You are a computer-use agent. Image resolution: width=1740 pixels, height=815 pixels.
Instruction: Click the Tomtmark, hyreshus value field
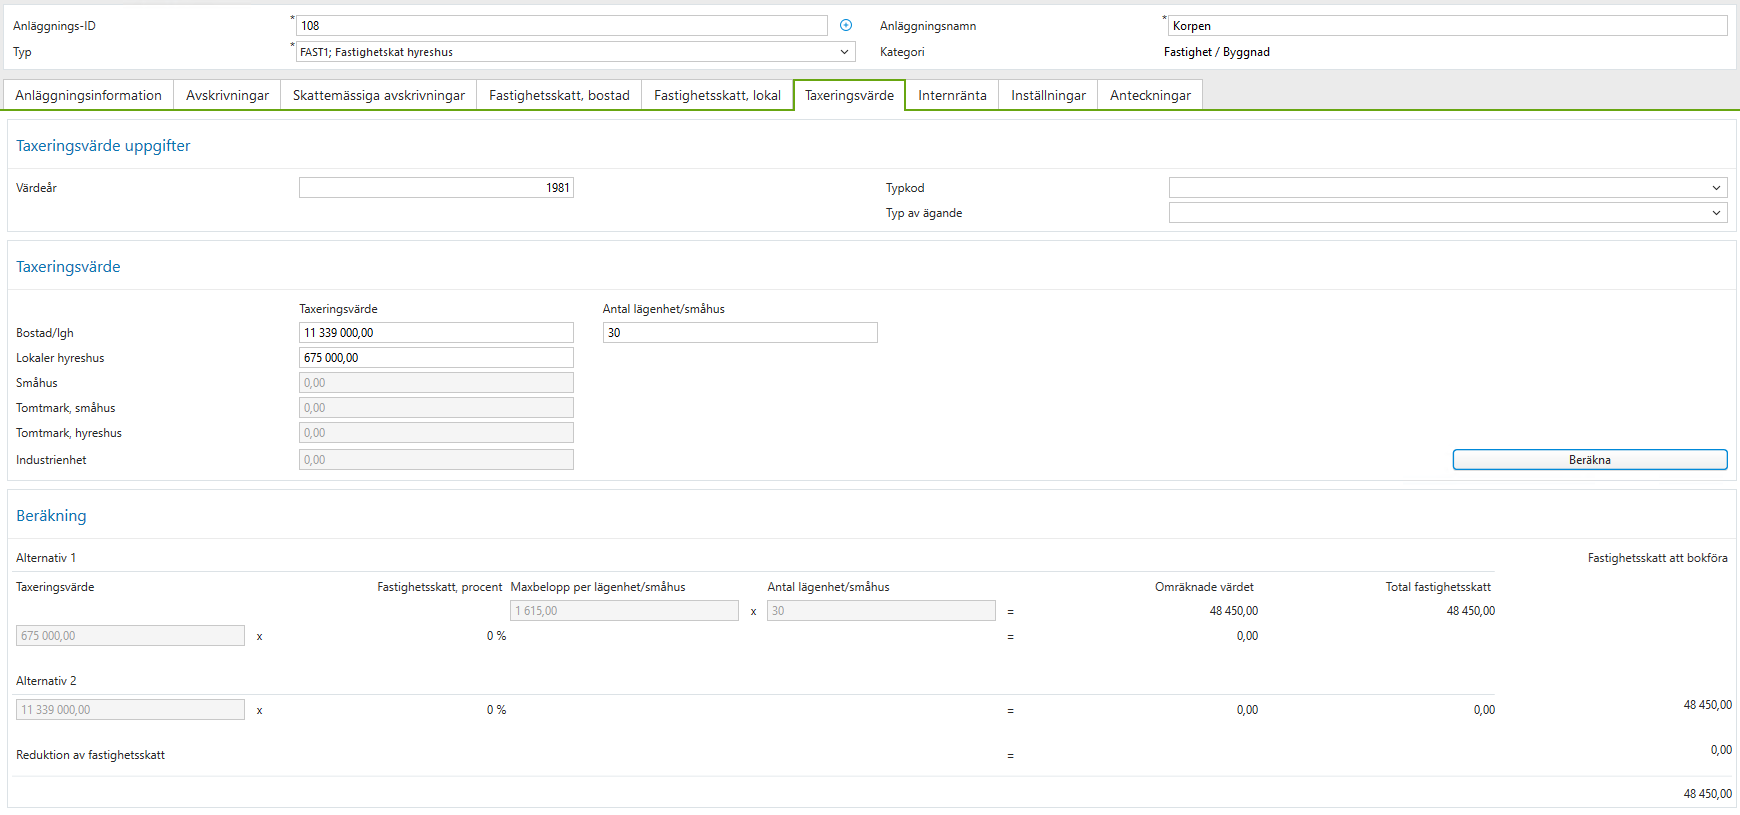(x=436, y=433)
